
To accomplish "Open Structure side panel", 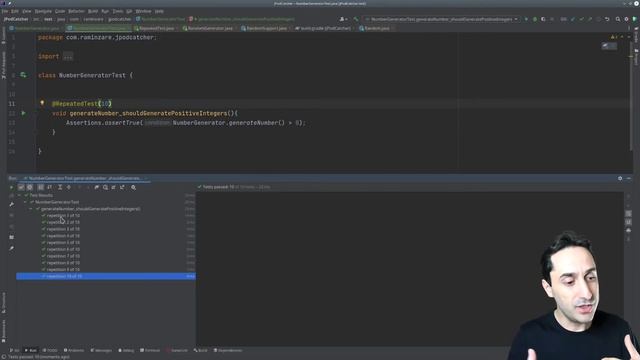I will pos(4,303).
